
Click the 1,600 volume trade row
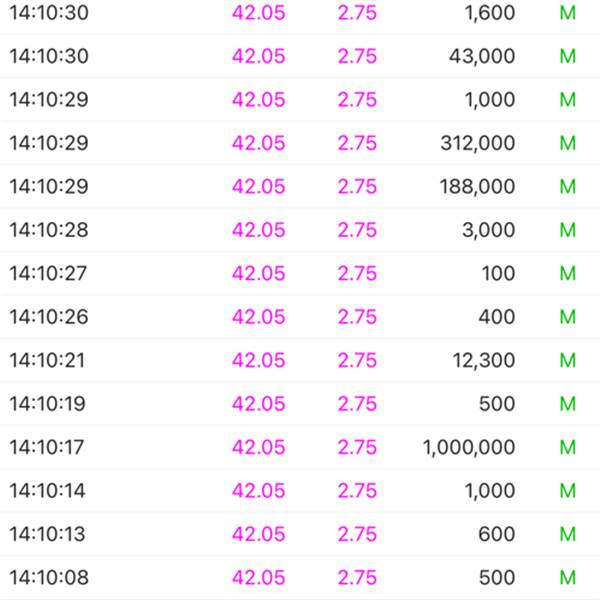[x=300, y=13]
